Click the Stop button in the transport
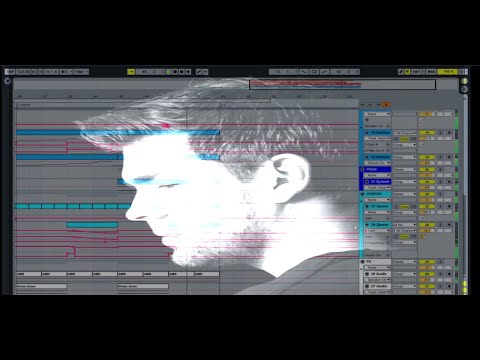This screenshot has width=480, height=360. pyautogui.click(x=175, y=72)
